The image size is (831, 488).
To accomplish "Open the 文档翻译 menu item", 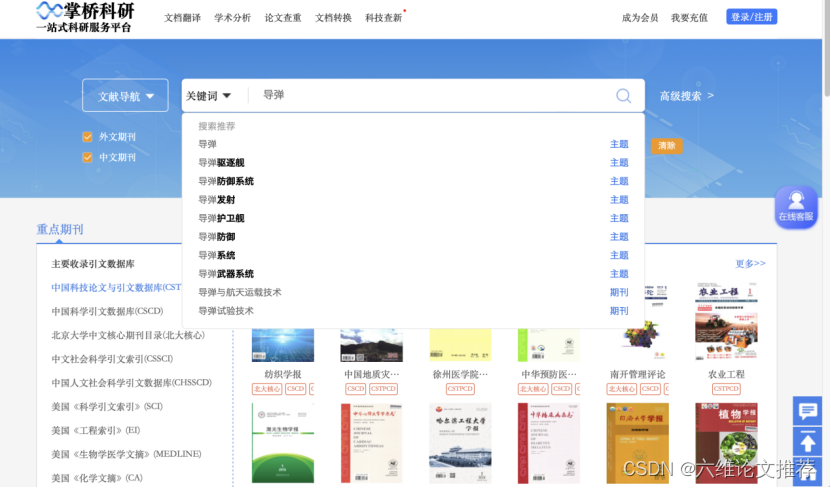I will 182,18.
